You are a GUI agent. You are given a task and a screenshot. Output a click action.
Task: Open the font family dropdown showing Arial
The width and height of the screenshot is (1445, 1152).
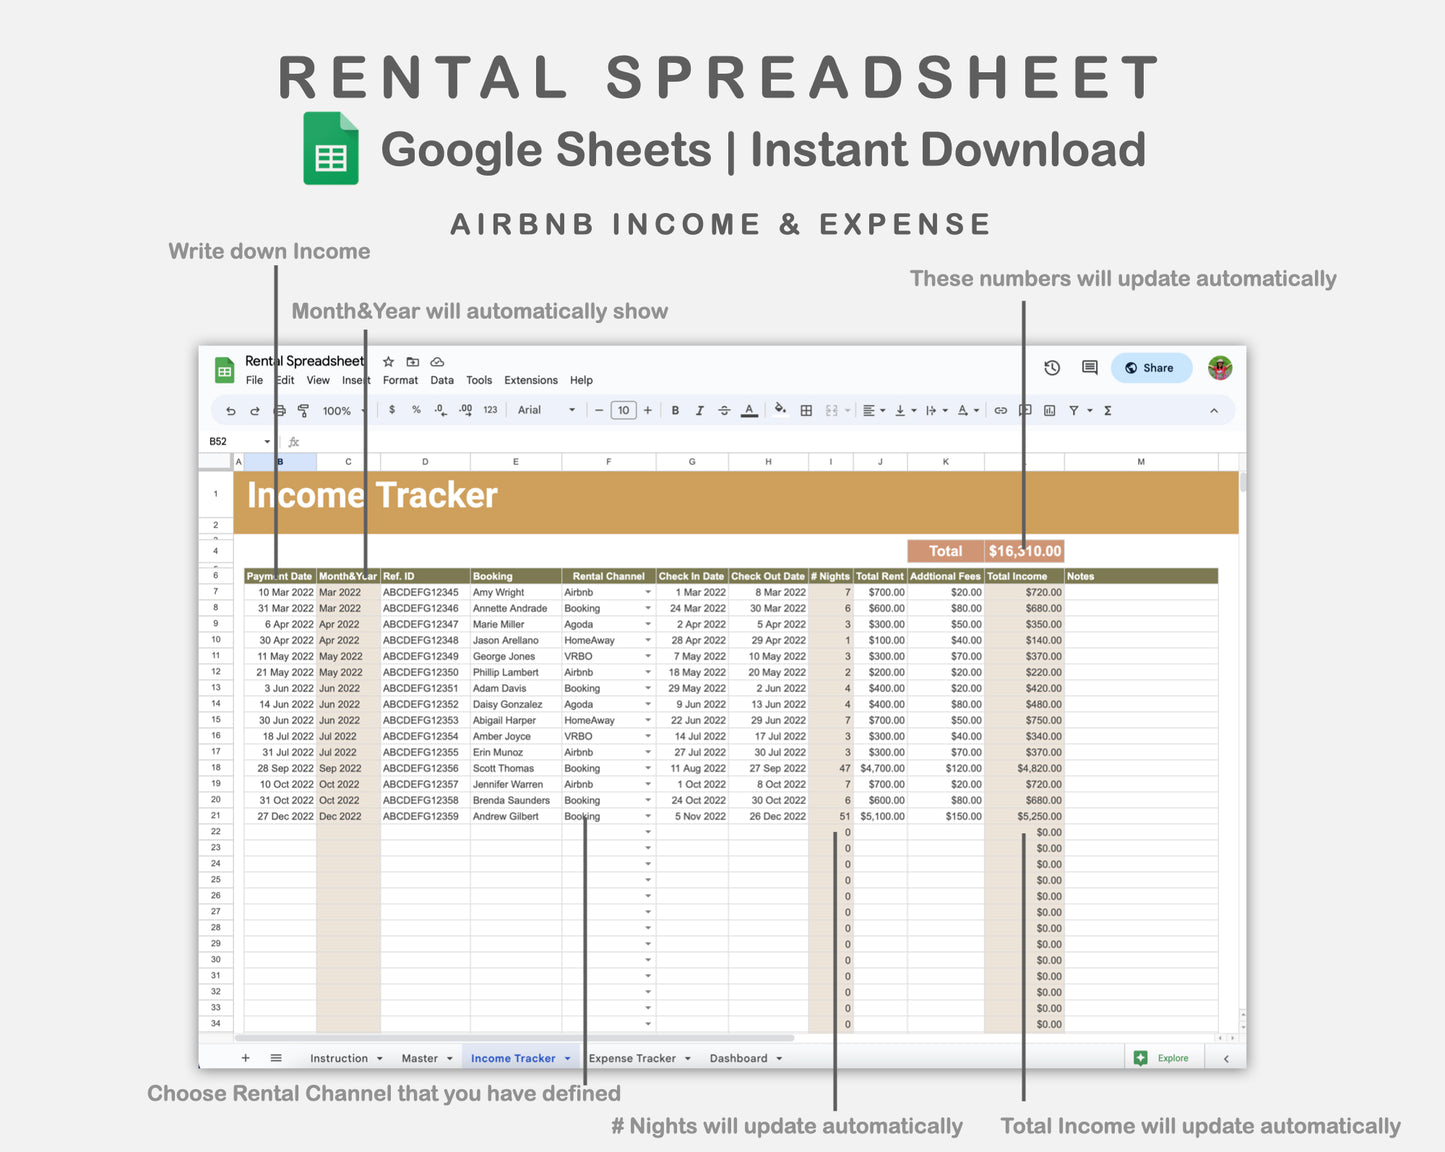[545, 410]
